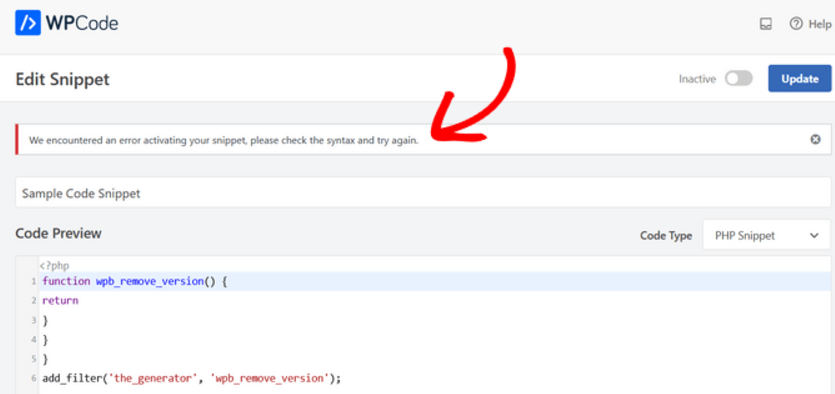The width and height of the screenshot is (835, 394).
Task: Click the add_filter code line
Action: tap(191, 379)
